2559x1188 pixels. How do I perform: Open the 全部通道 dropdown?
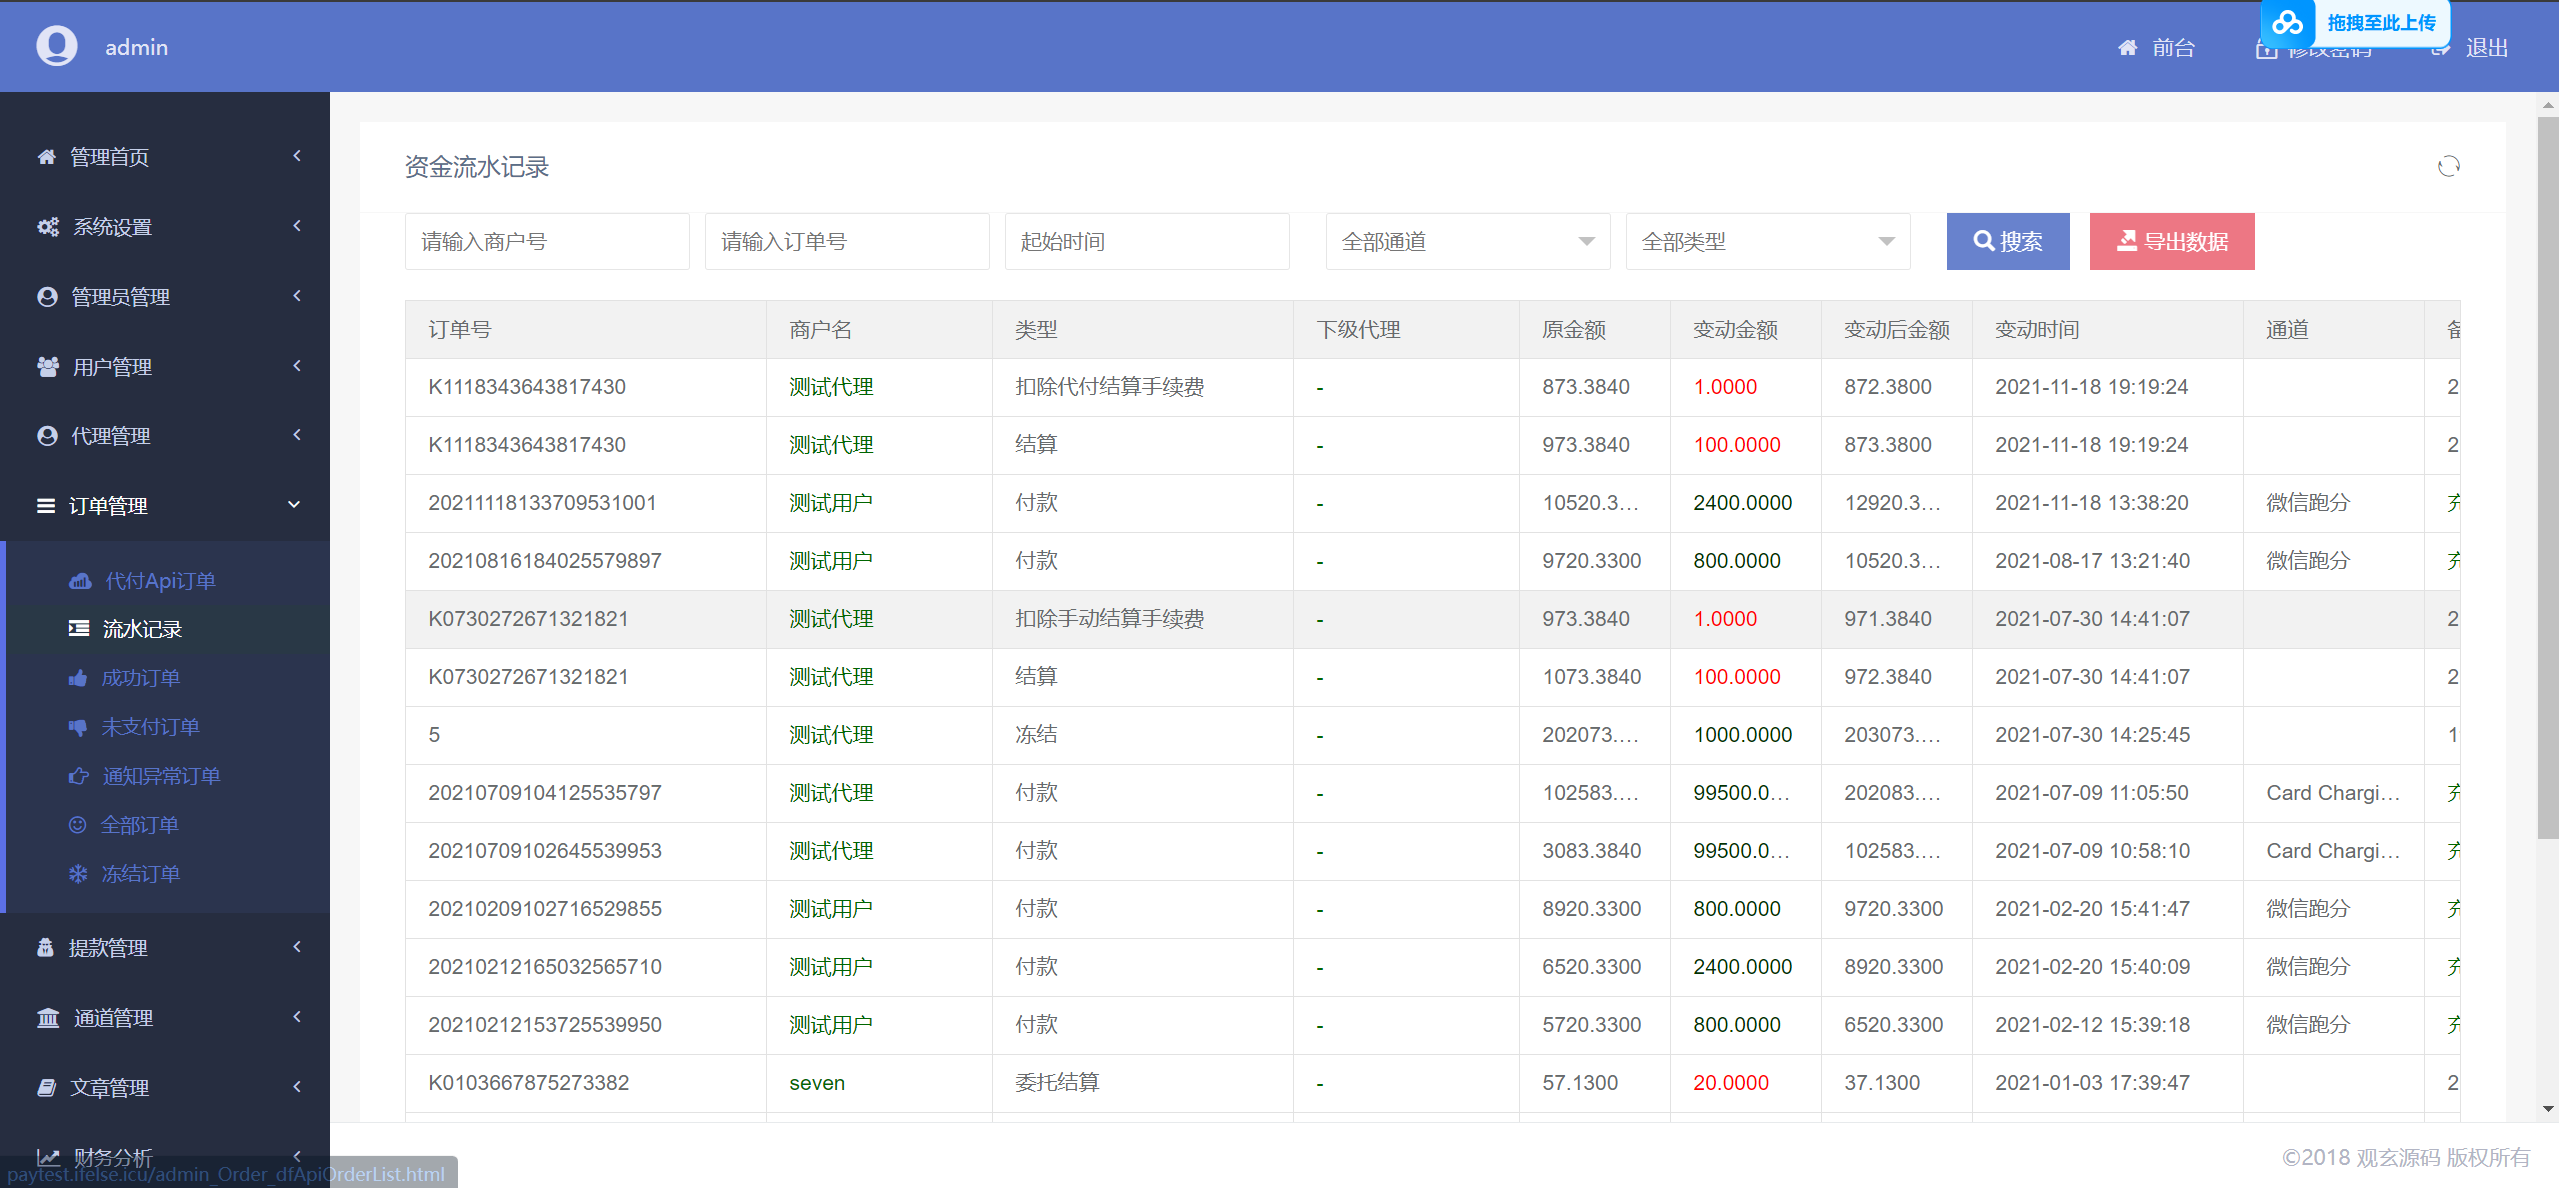(1467, 242)
